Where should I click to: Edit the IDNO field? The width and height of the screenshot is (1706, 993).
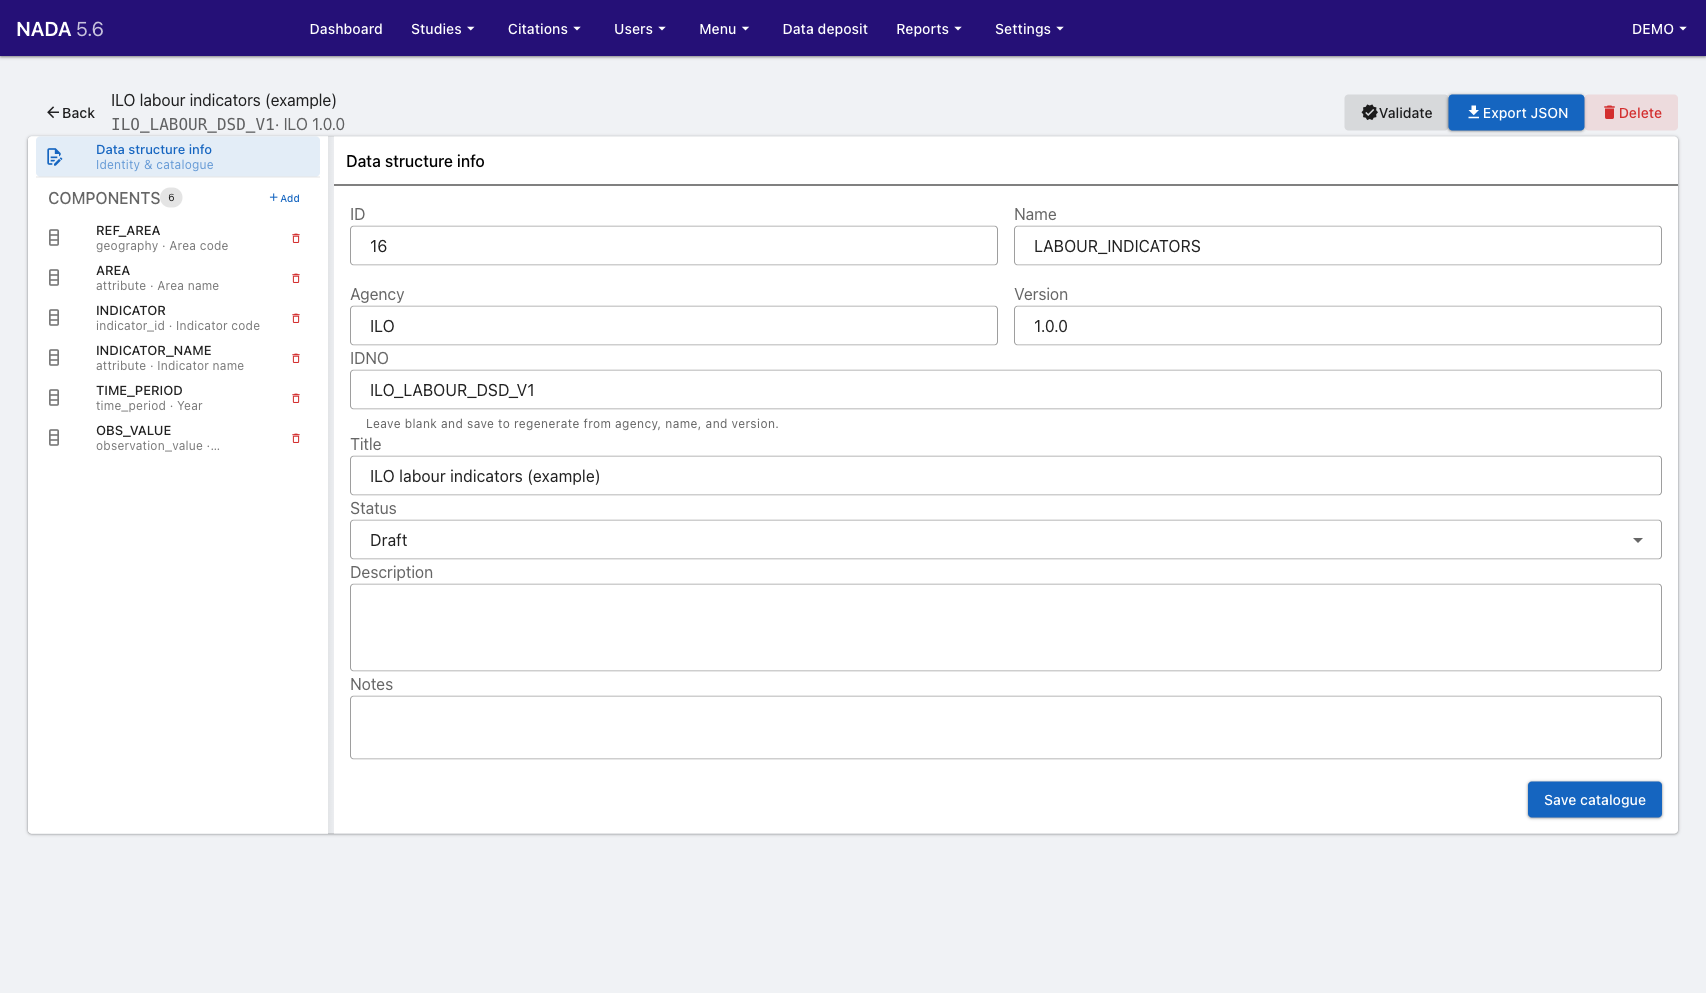click(x=1005, y=390)
